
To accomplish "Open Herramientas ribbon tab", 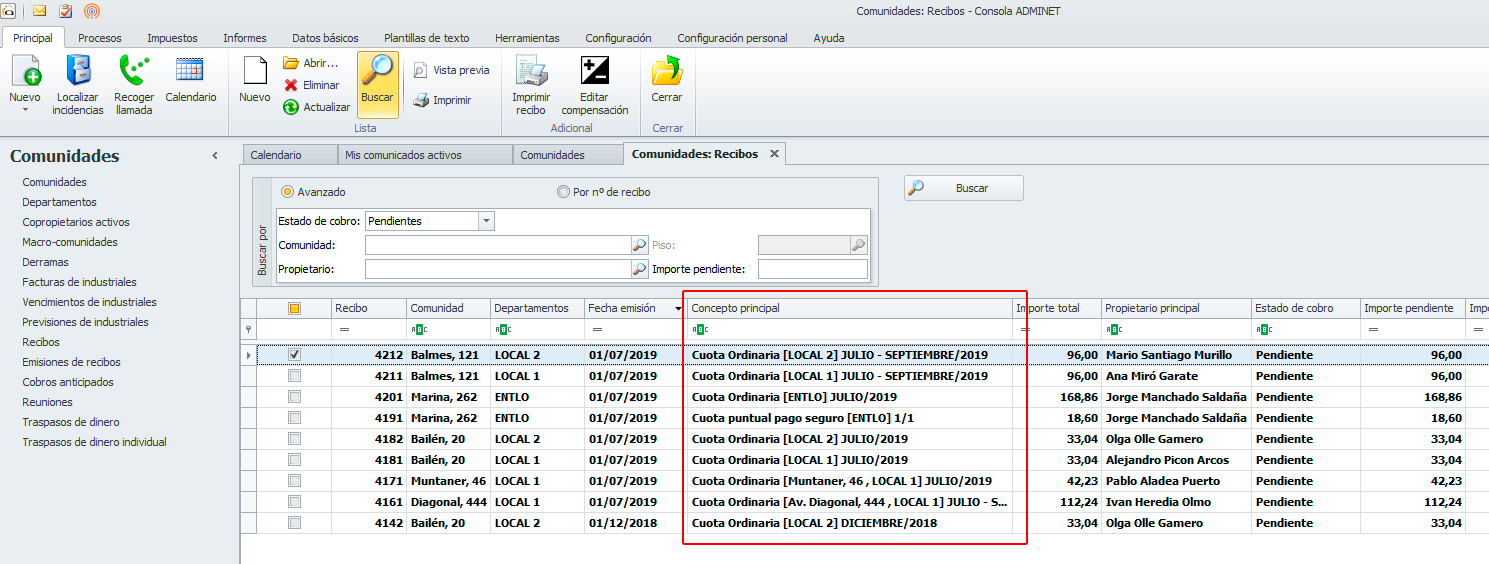I will click(527, 38).
